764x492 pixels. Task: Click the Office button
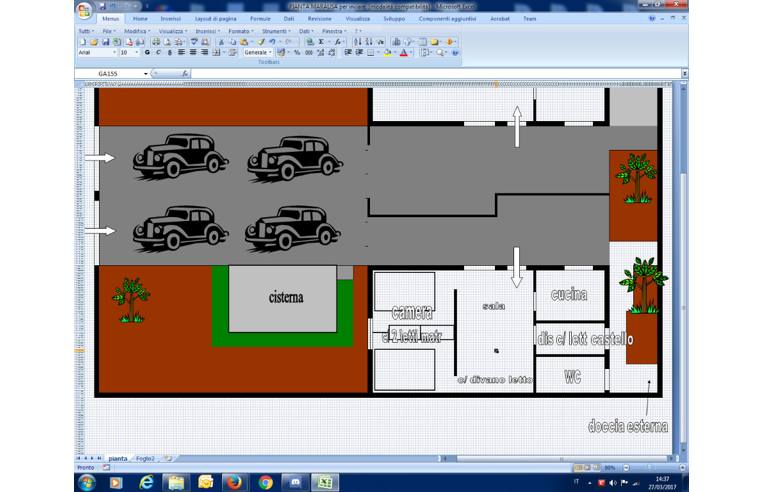(x=84, y=12)
